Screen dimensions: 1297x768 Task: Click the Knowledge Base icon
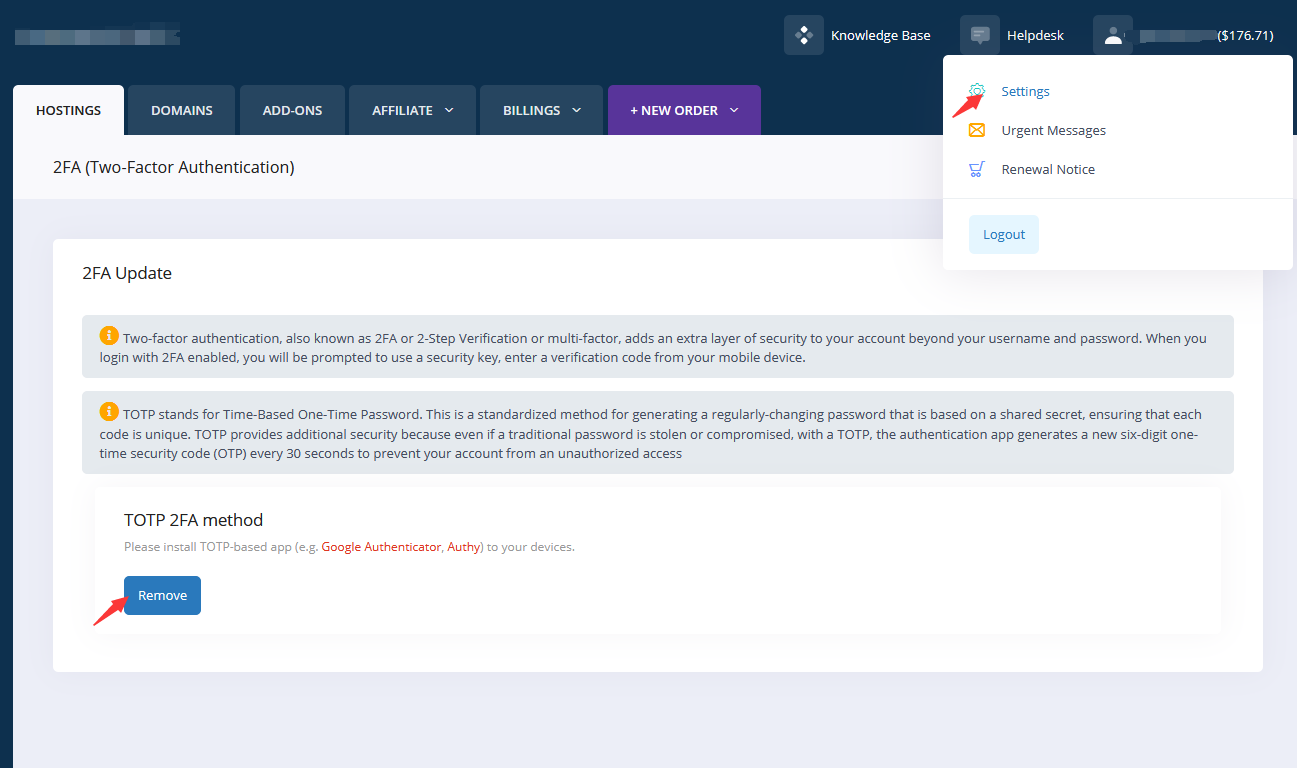click(x=804, y=35)
